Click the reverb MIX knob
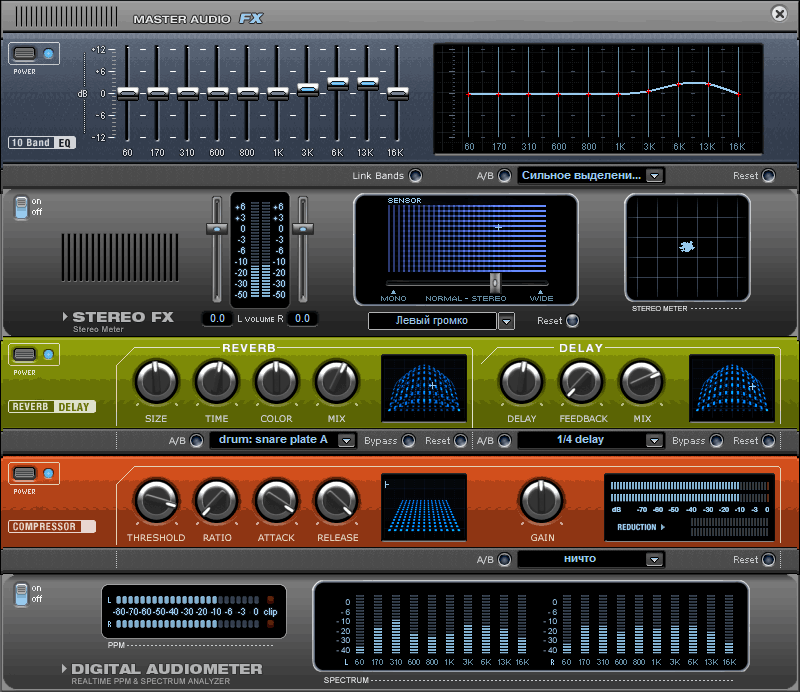The image size is (800, 692). click(336, 382)
